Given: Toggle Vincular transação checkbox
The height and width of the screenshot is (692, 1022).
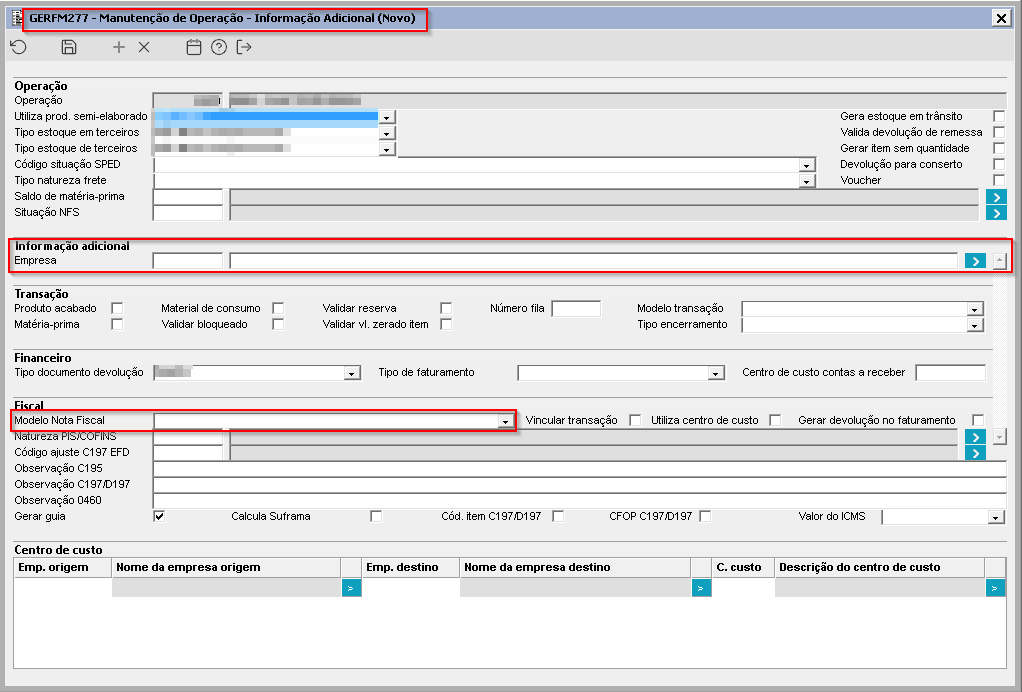Looking at the screenshot, I should coord(635,420).
